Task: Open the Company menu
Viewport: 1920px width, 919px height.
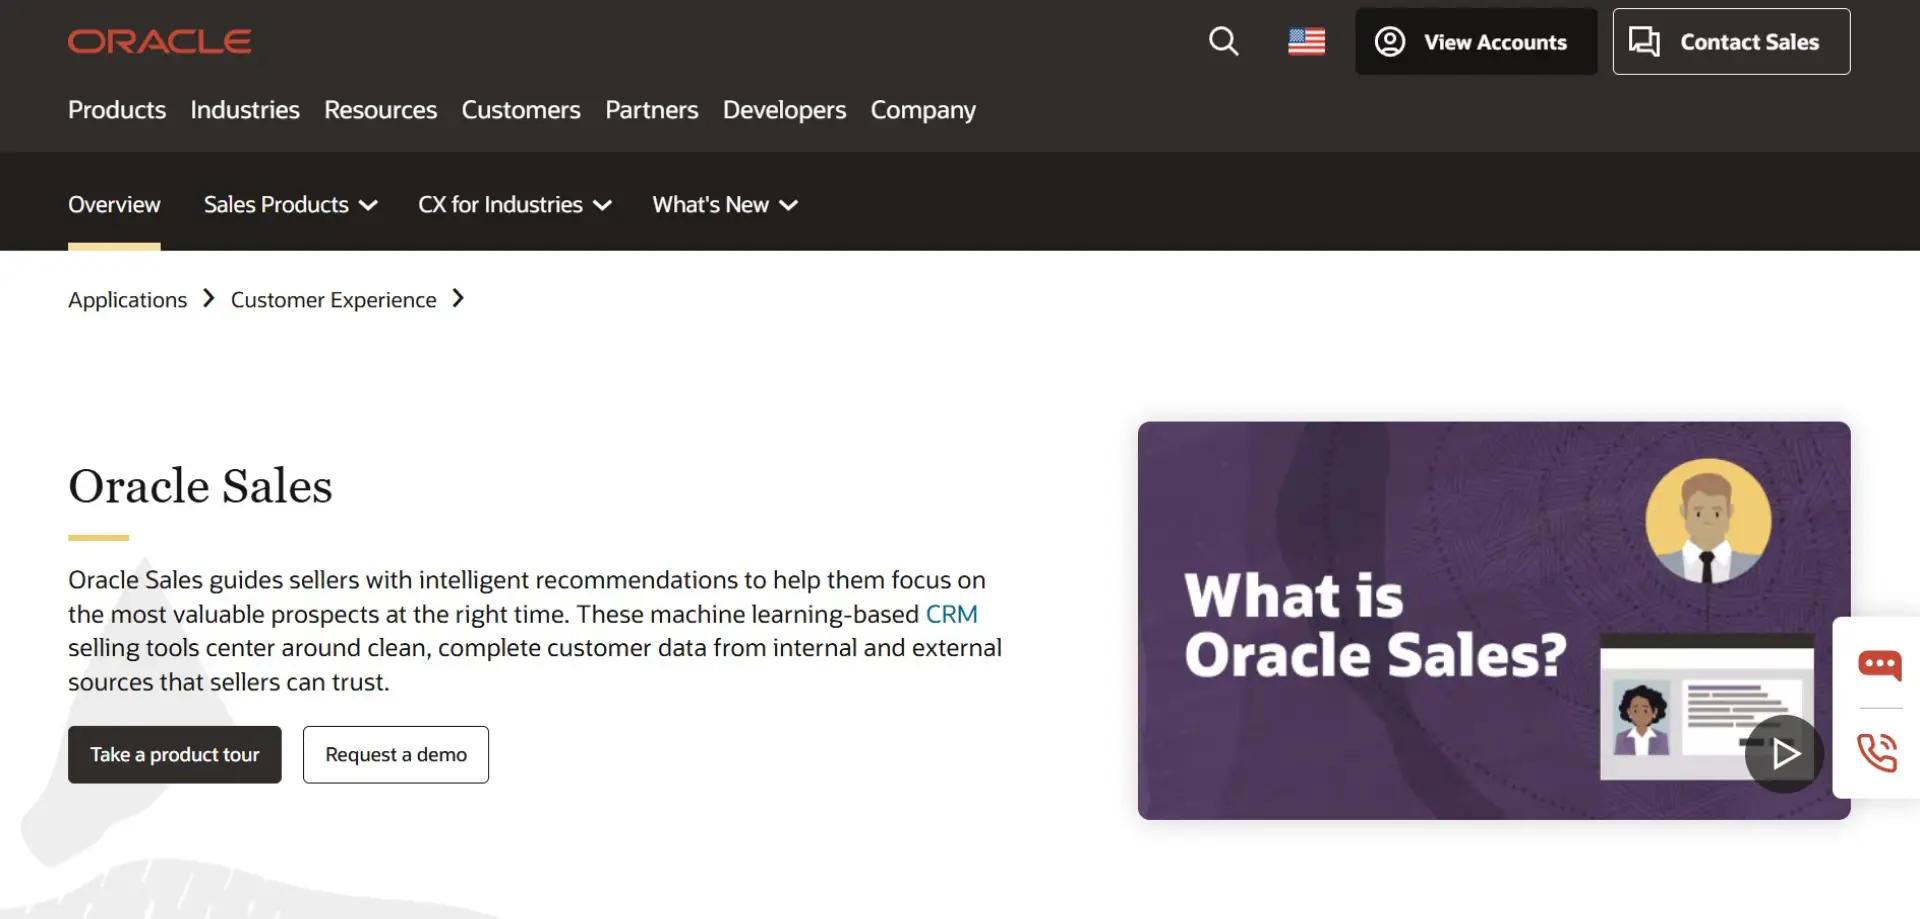Action: click(923, 110)
